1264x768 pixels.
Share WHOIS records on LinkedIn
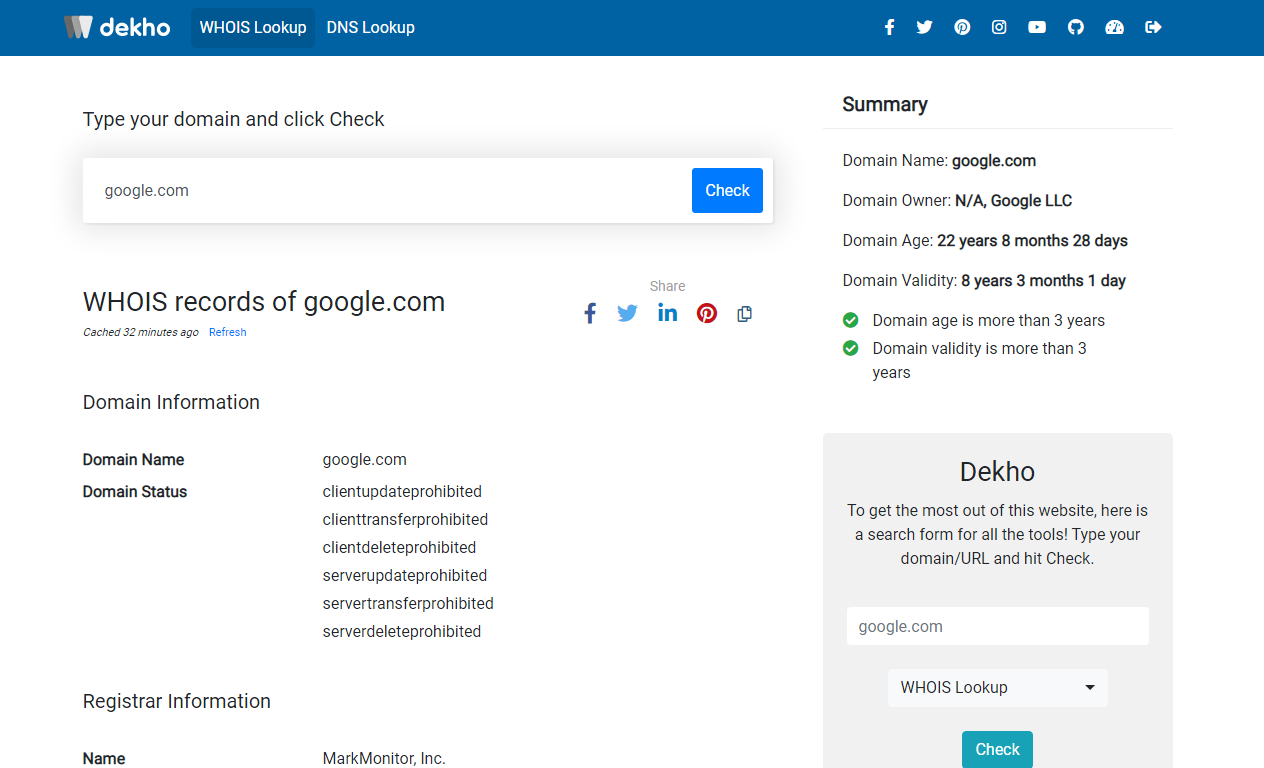(x=667, y=313)
